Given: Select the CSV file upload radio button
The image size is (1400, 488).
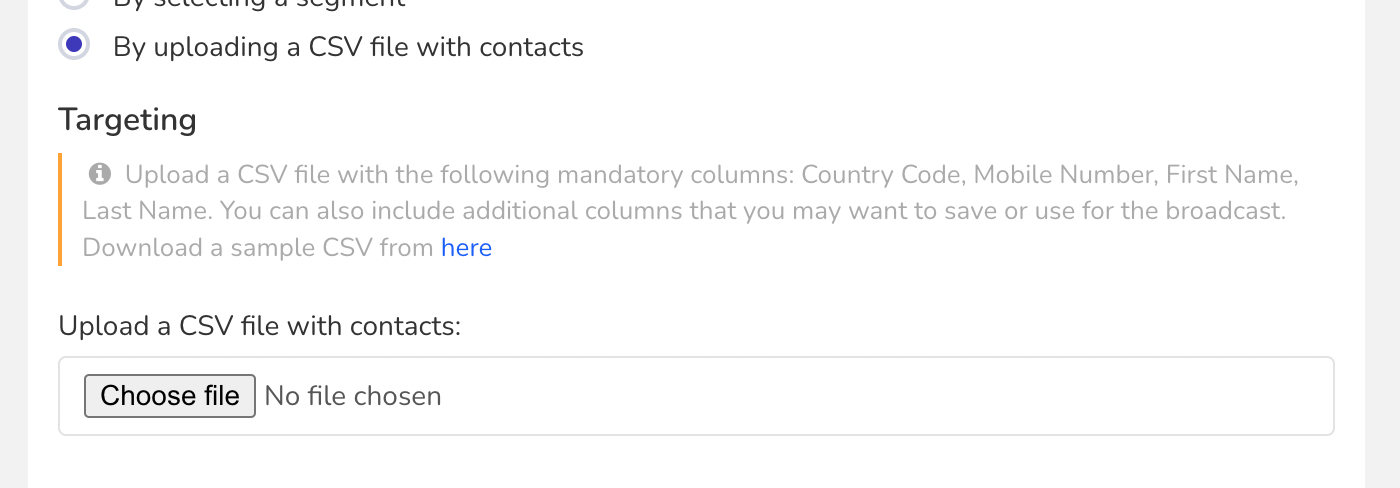Looking at the screenshot, I should (74, 45).
